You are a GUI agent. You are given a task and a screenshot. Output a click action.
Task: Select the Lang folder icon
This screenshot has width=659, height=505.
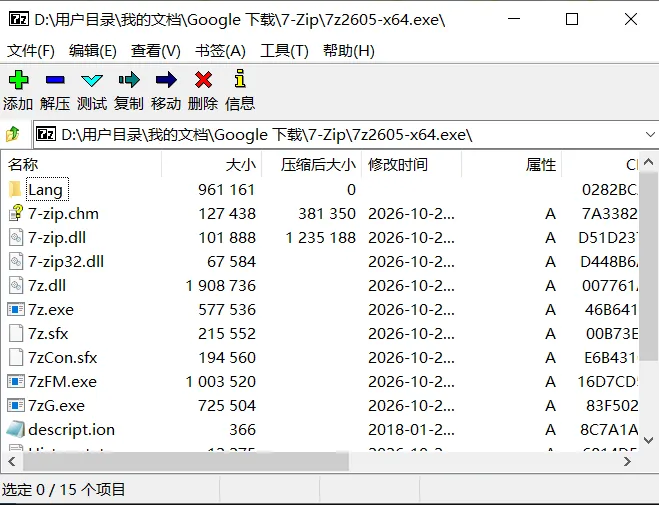(15, 189)
